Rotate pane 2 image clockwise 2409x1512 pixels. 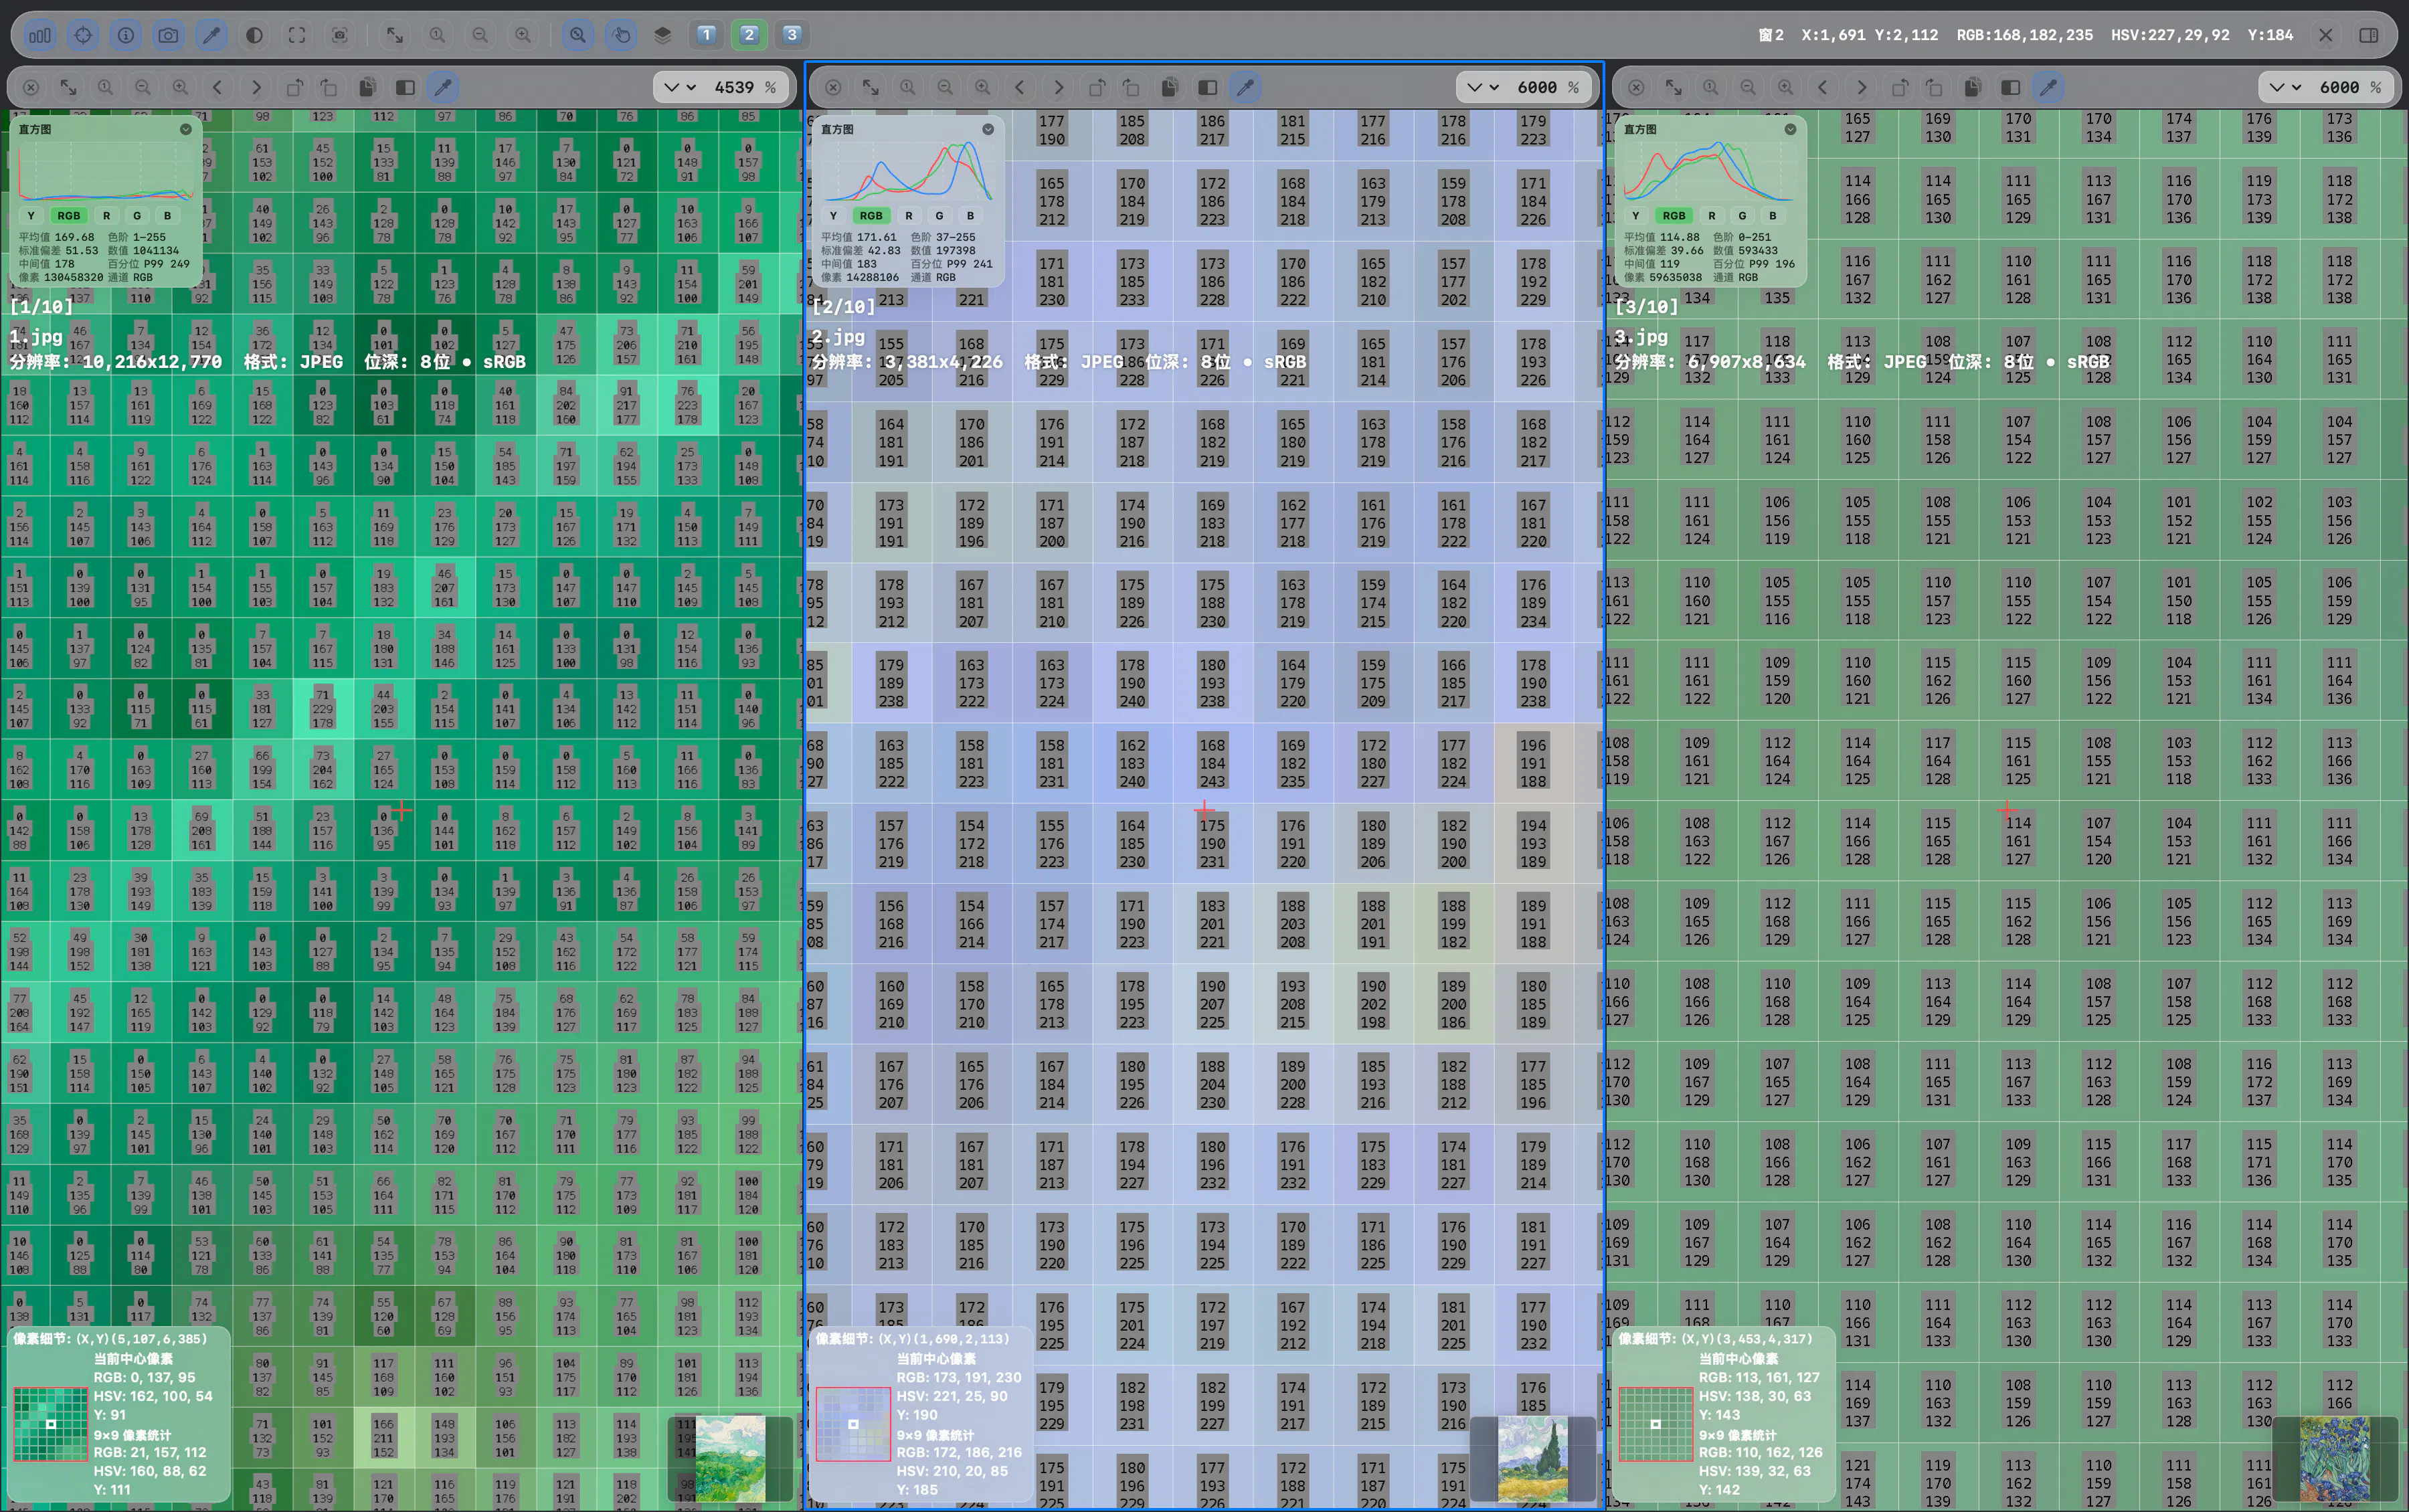[x=1131, y=87]
